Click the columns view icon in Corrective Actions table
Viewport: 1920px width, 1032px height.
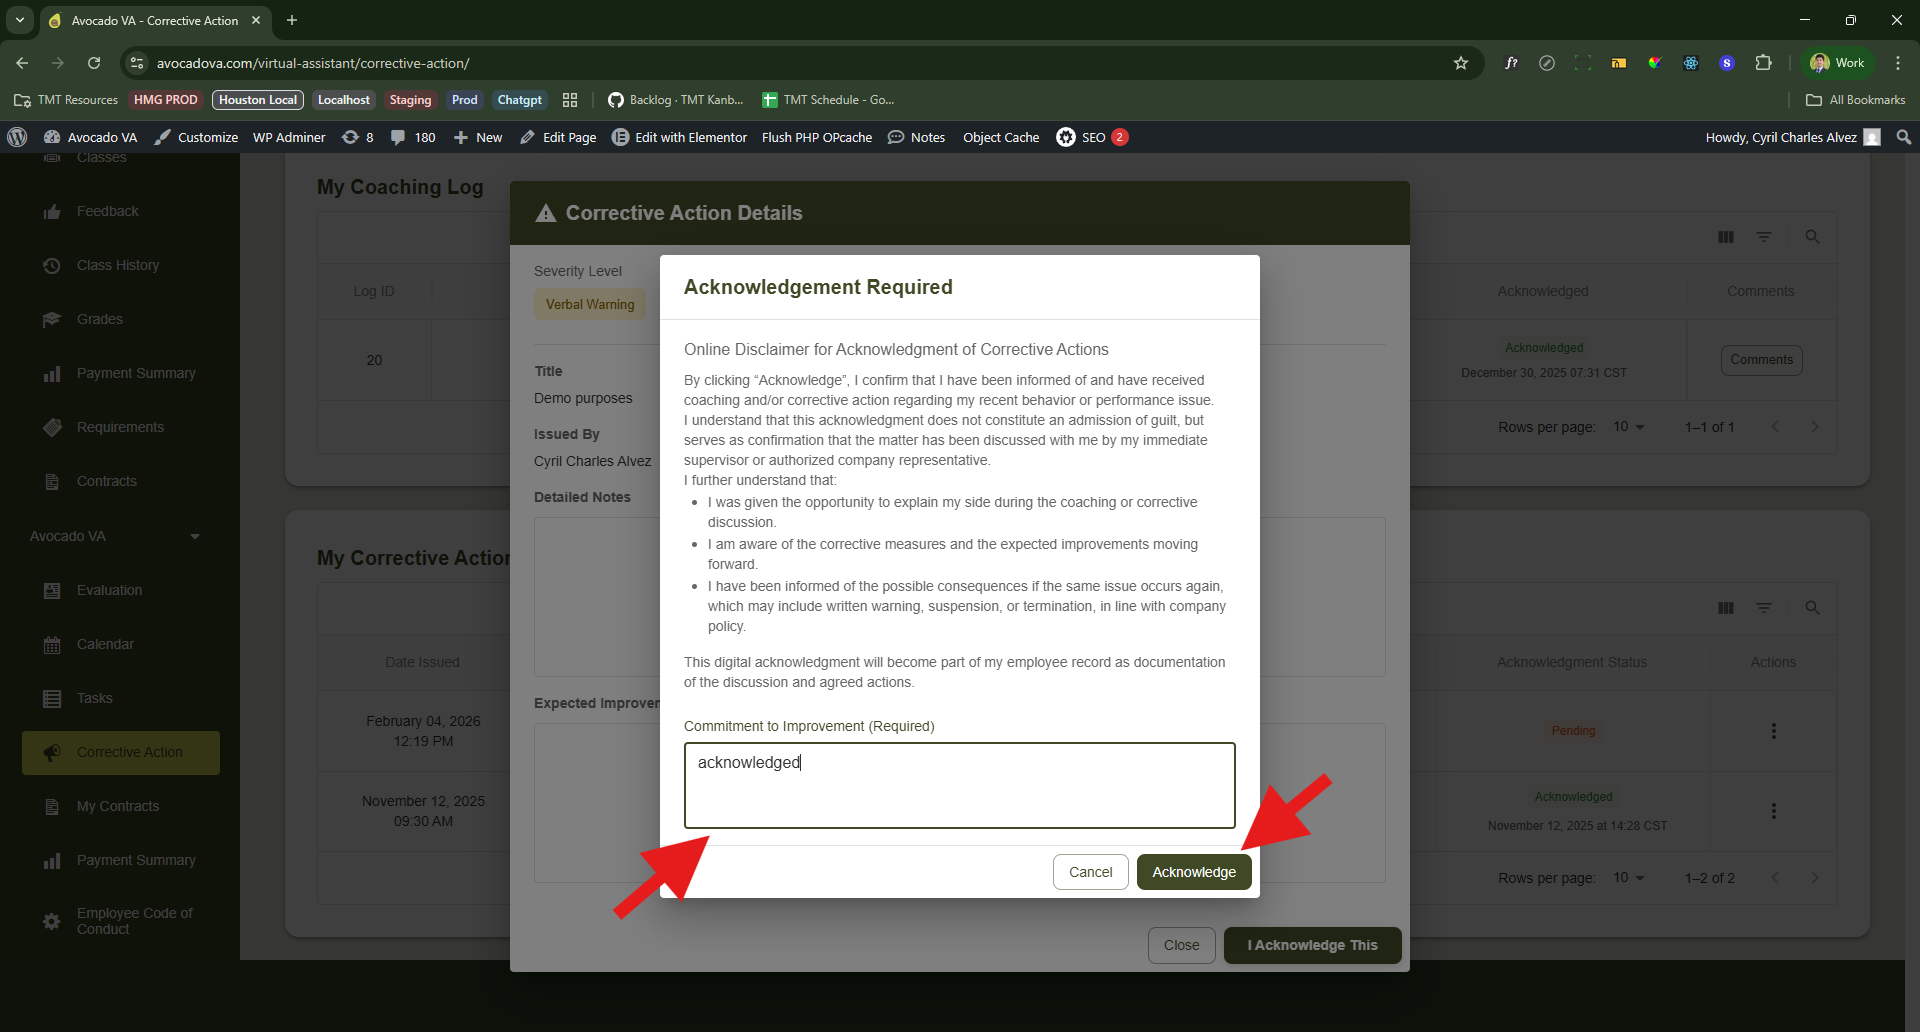coord(1726,608)
